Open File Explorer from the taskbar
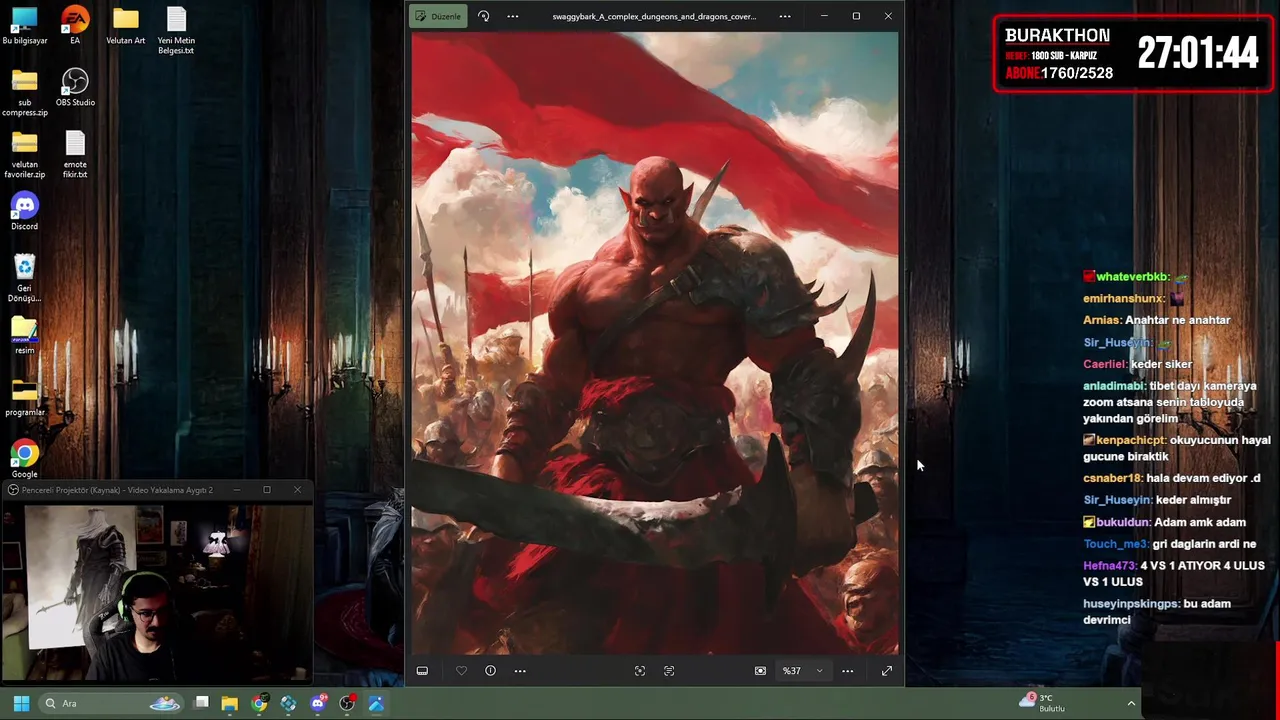The height and width of the screenshot is (720, 1280). click(x=230, y=704)
